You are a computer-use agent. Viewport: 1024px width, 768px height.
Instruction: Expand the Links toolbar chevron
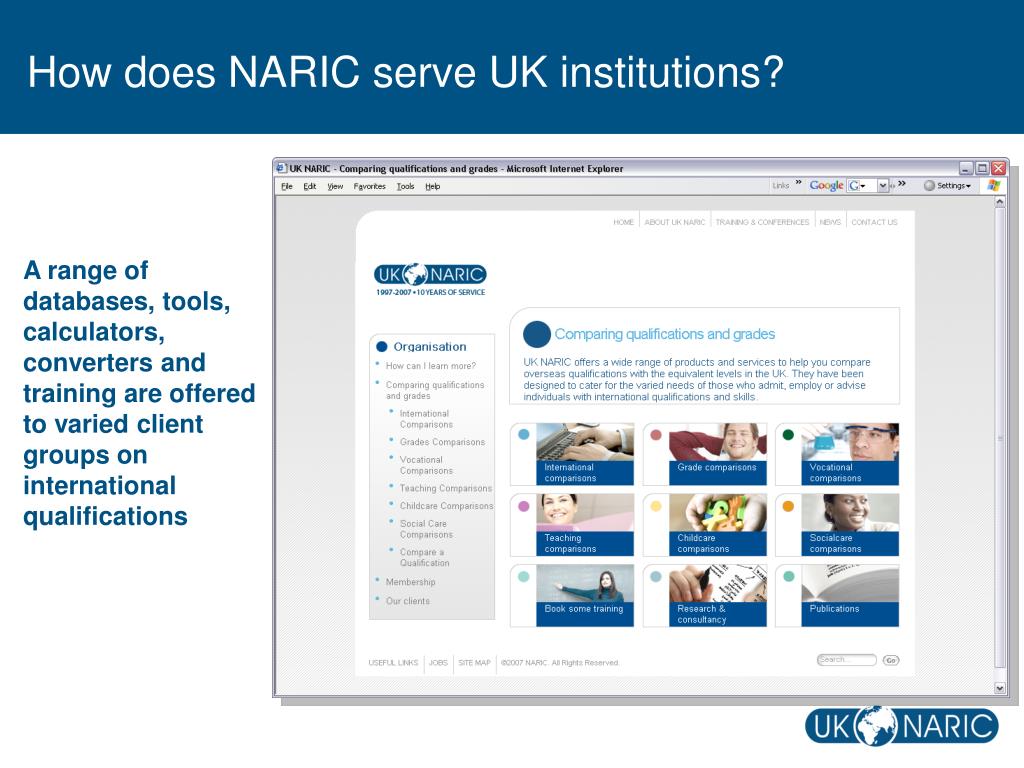click(798, 184)
